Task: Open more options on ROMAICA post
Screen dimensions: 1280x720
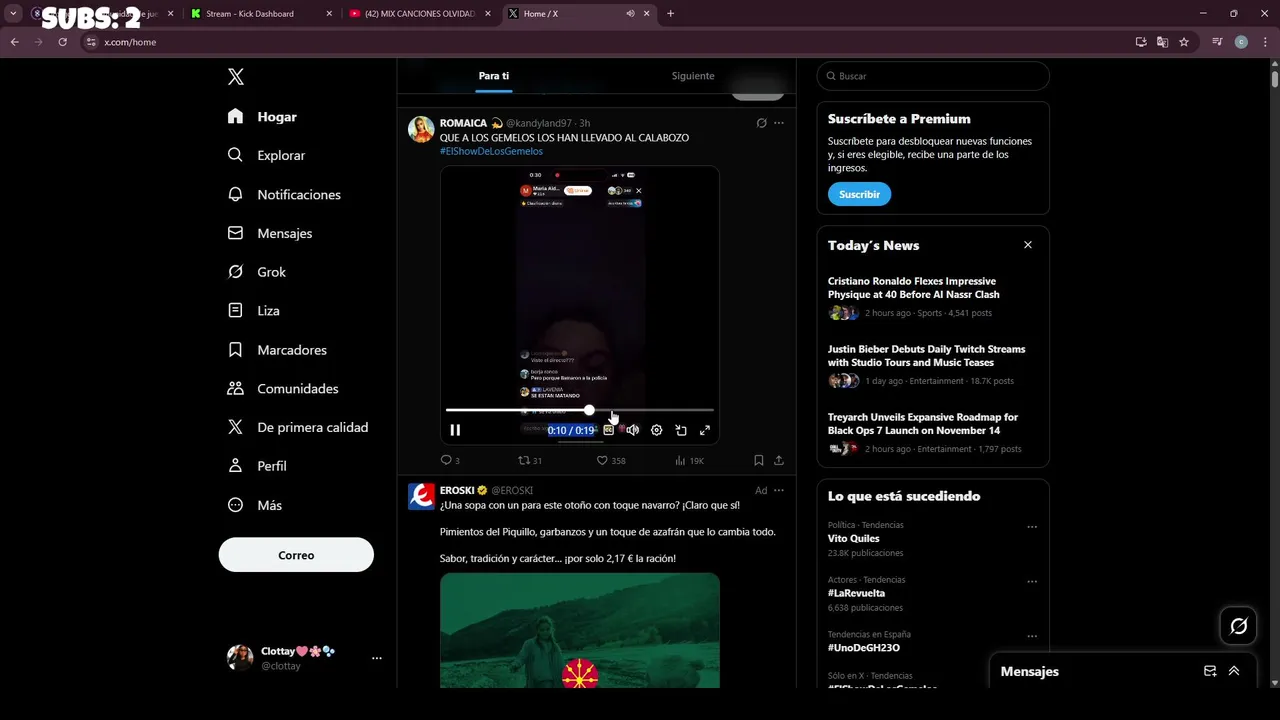Action: [779, 123]
